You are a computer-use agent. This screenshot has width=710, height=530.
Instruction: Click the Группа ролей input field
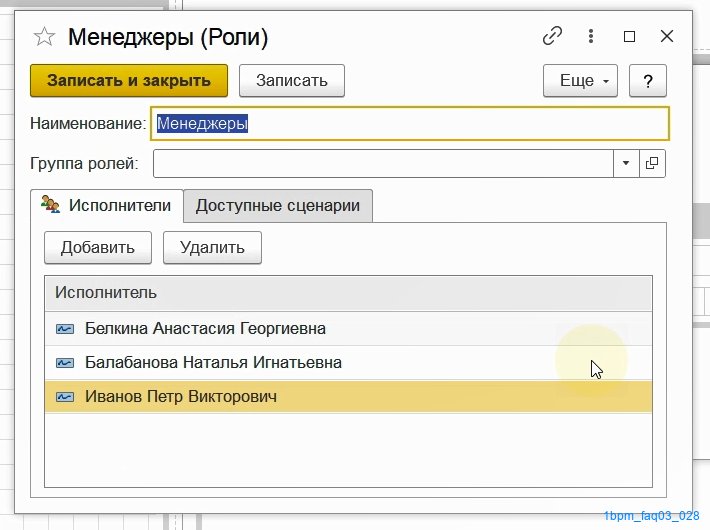pos(383,163)
